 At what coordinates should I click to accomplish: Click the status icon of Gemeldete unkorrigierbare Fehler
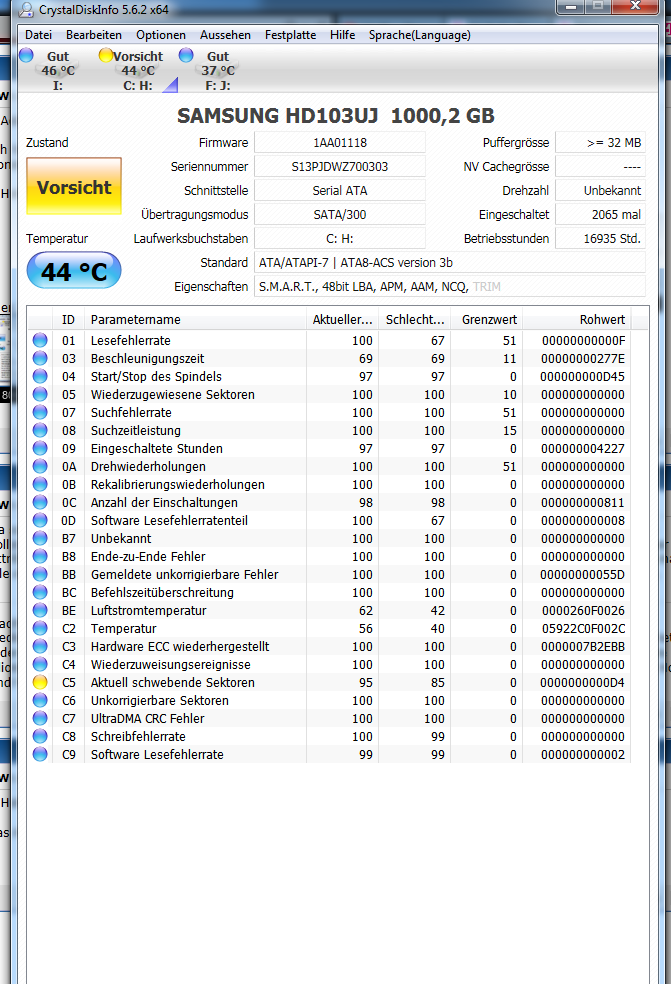40,574
